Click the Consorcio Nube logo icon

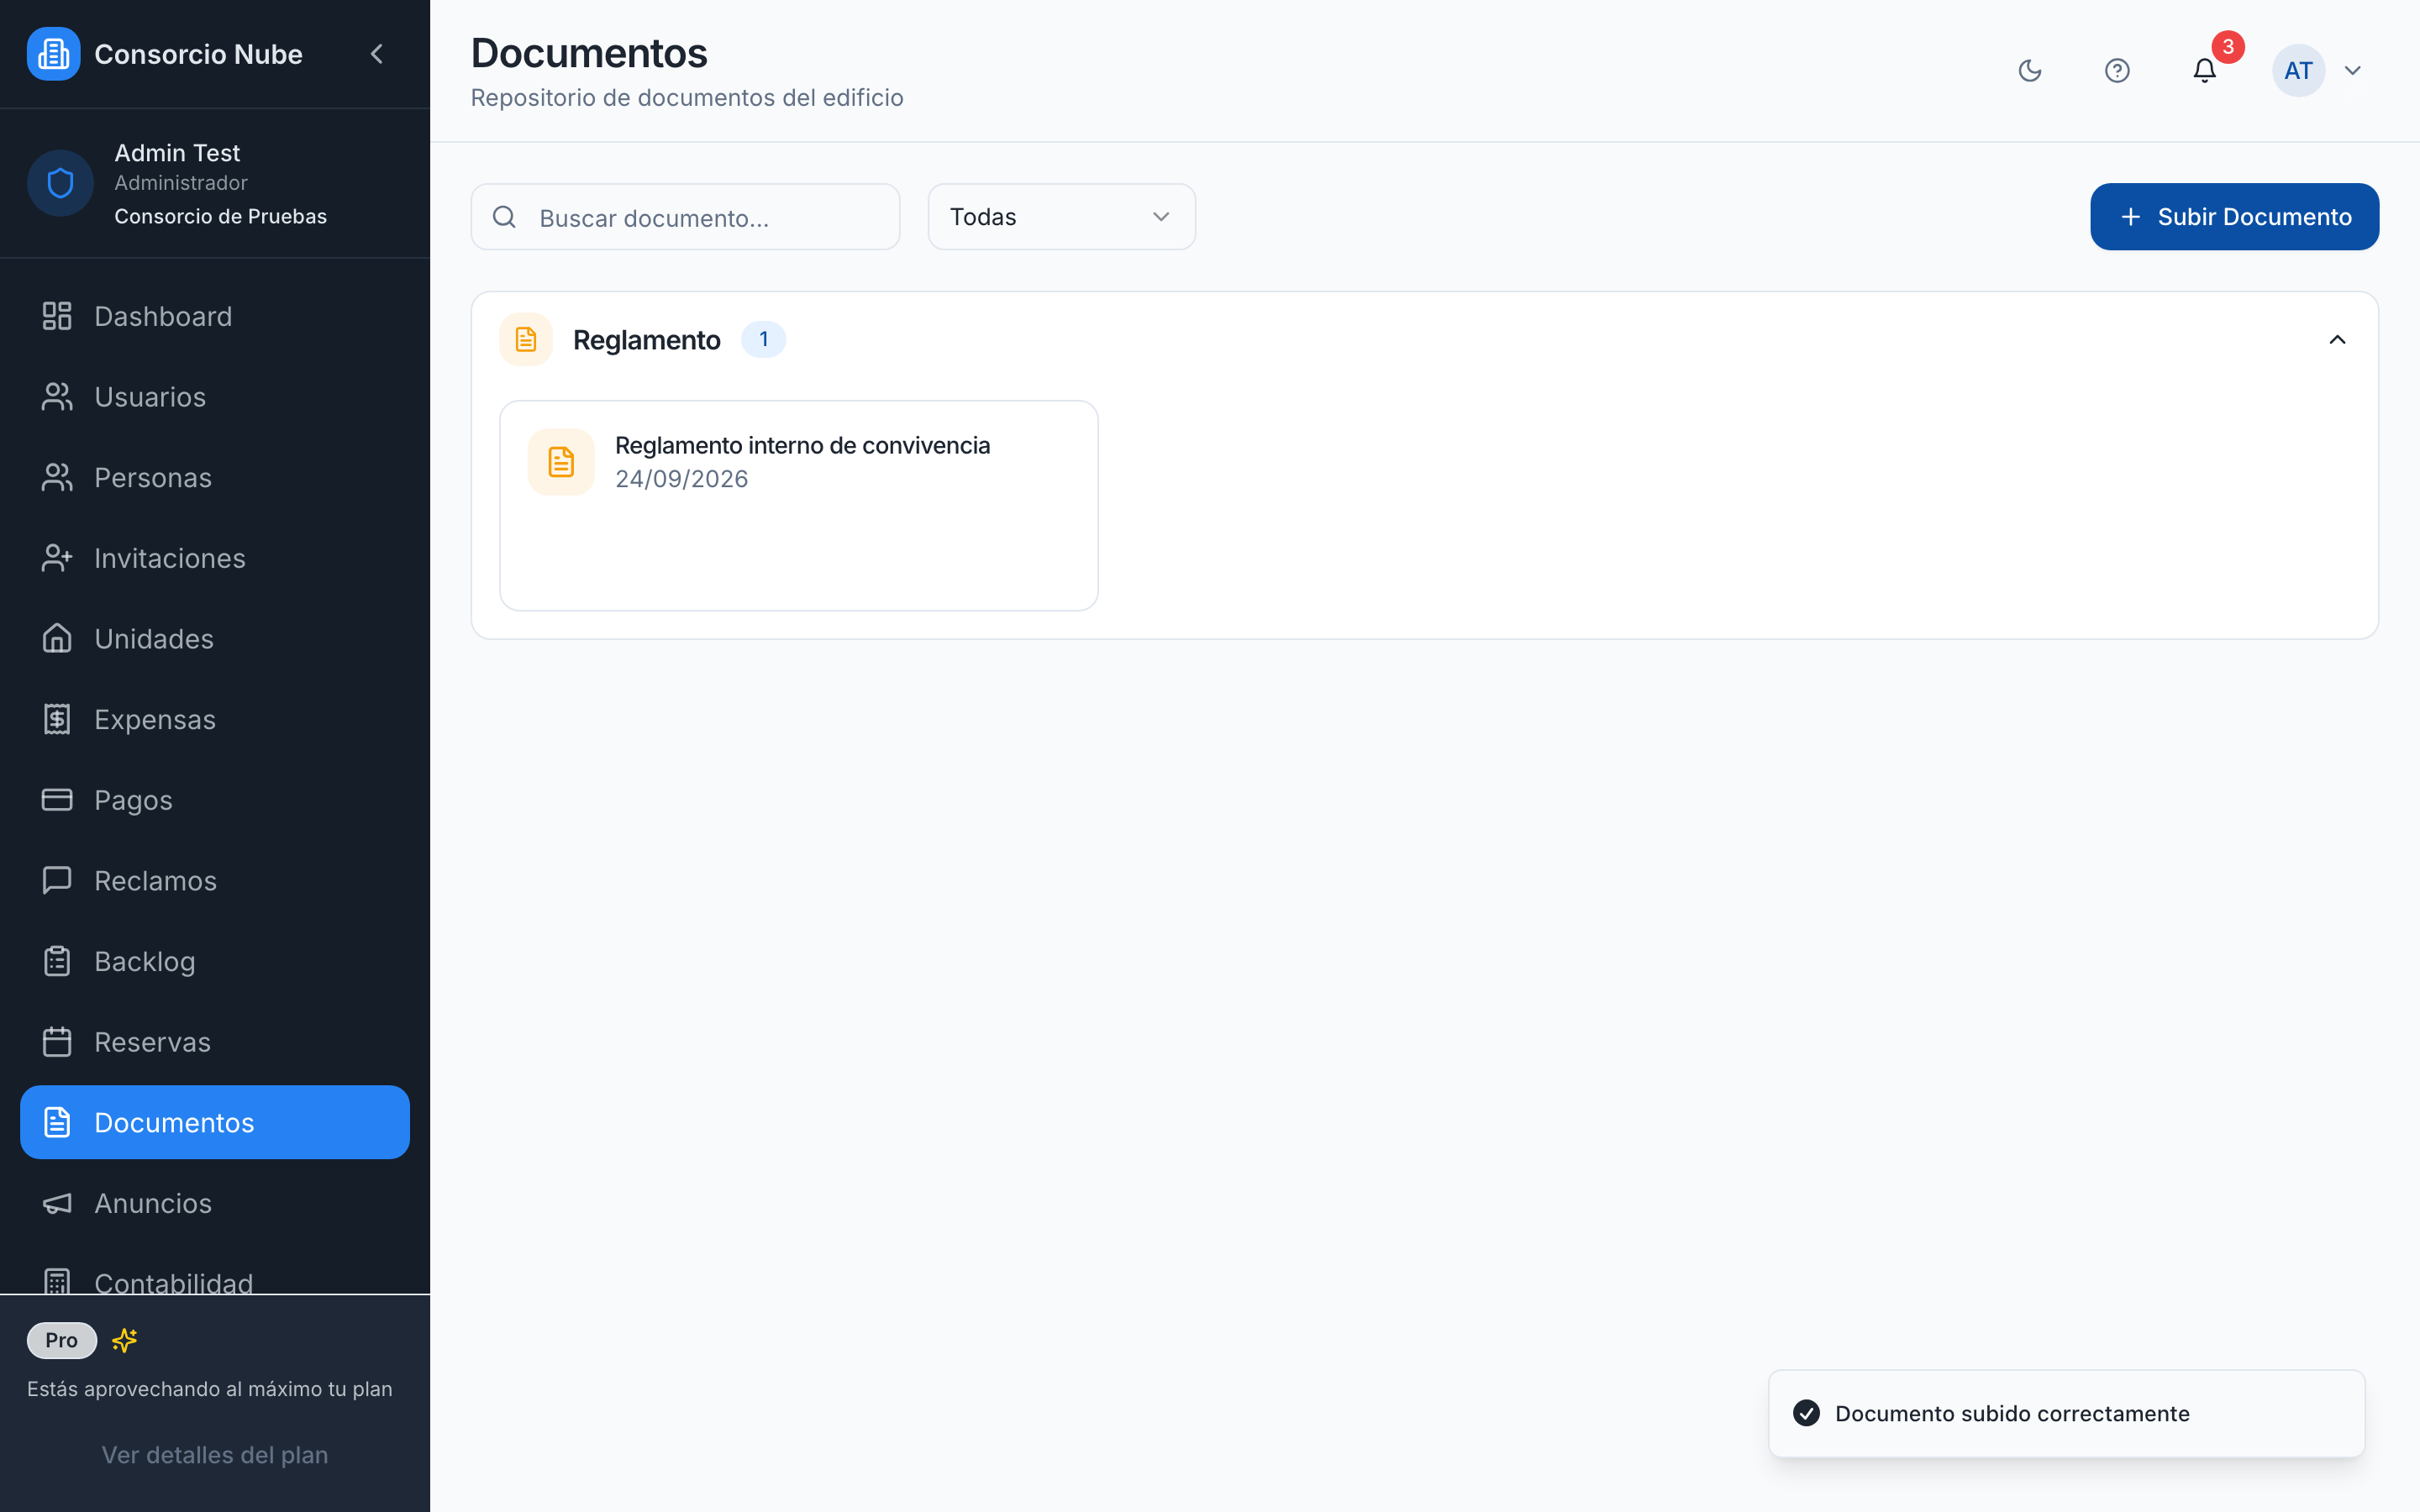click(x=53, y=54)
